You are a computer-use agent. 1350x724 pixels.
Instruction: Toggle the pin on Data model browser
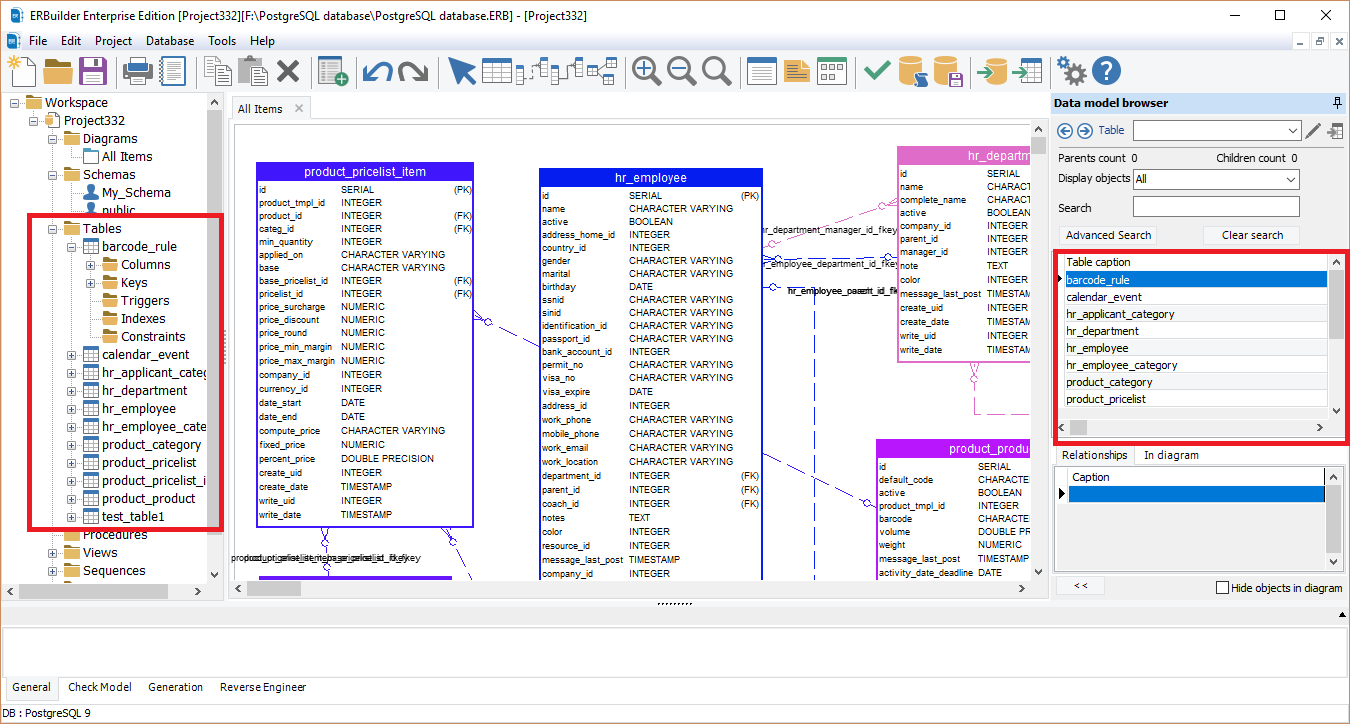pos(1339,103)
